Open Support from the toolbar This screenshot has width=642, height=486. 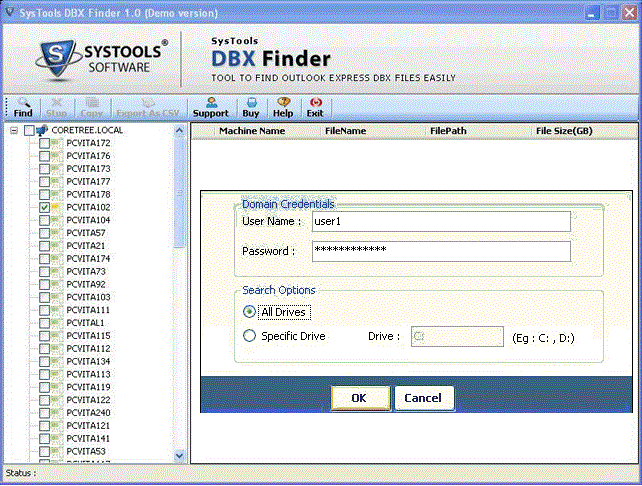coord(211,108)
